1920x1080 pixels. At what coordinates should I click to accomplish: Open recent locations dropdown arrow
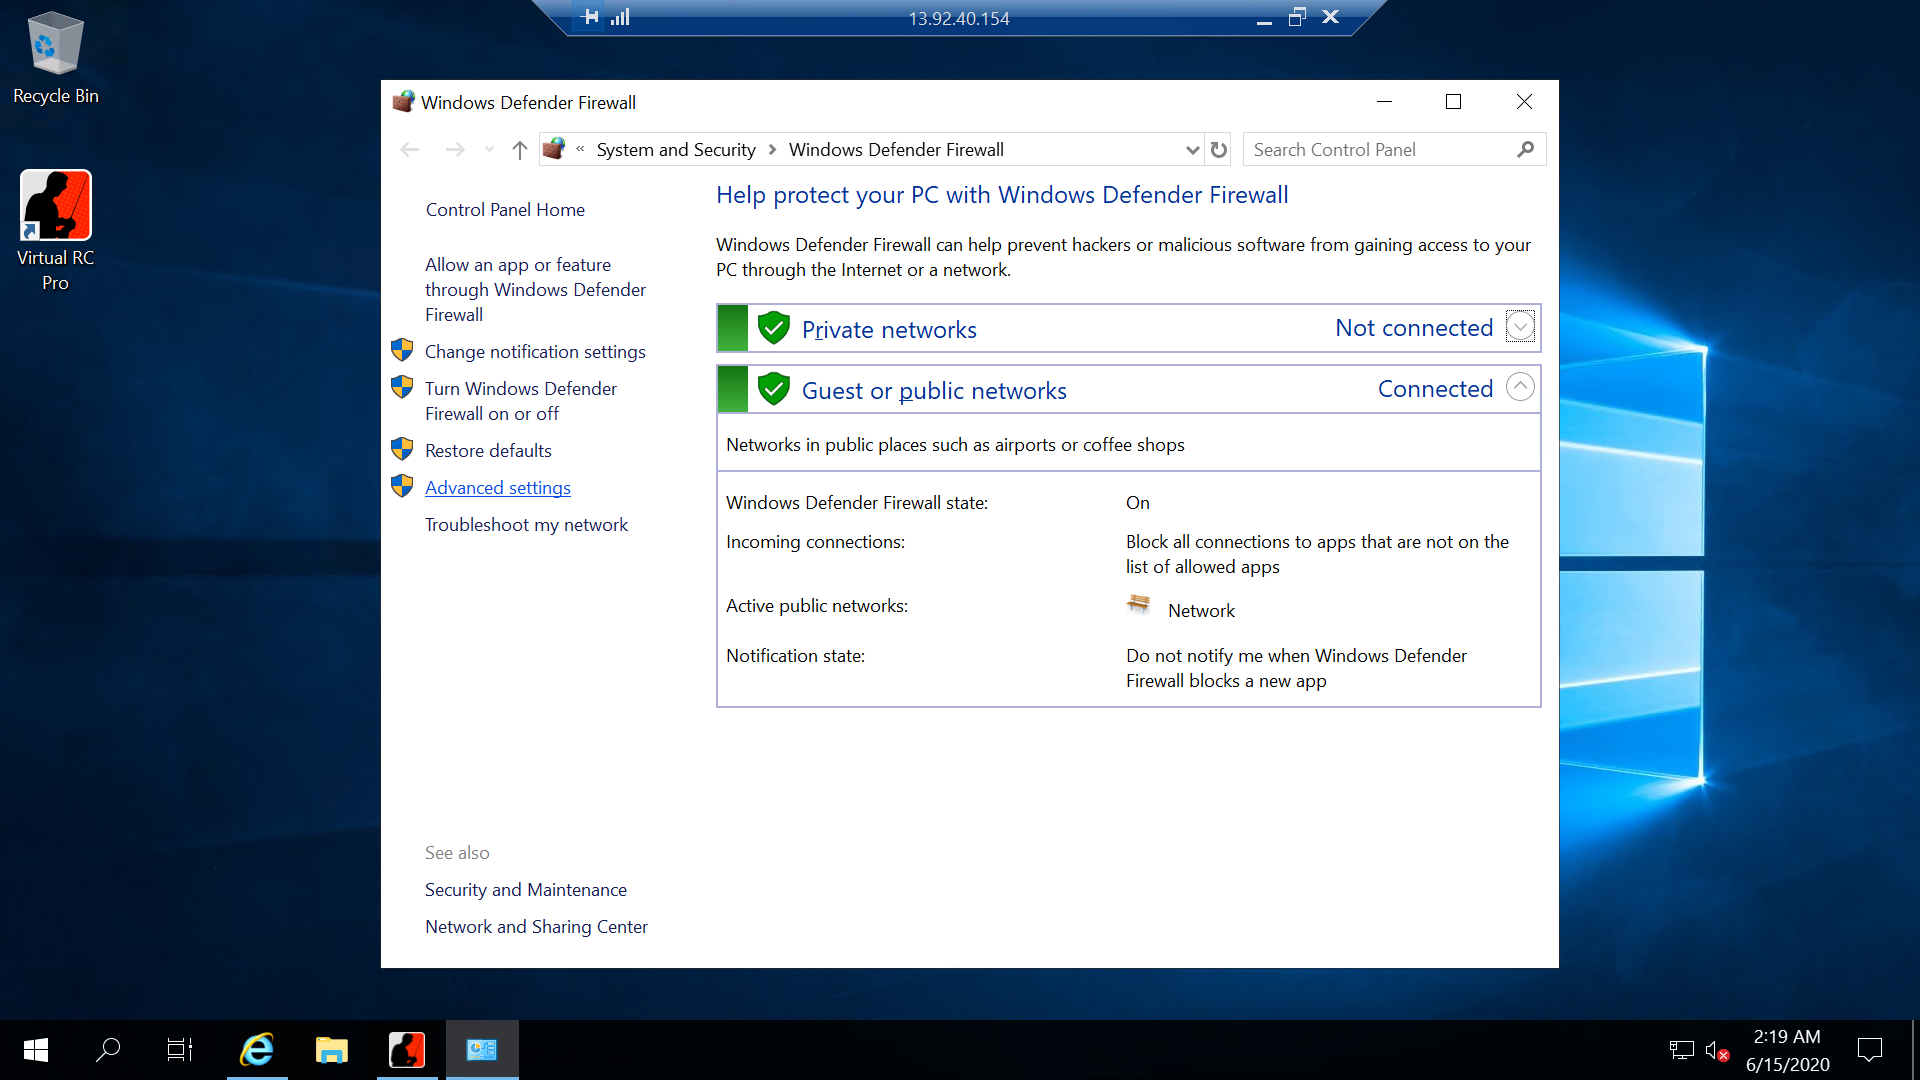point(489,150)
